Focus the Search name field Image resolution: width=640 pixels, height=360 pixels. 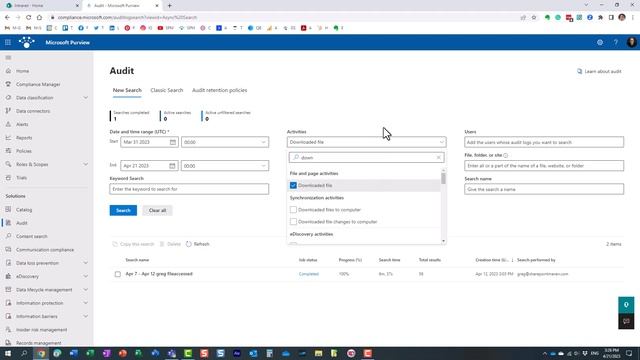tap(544, 189)
